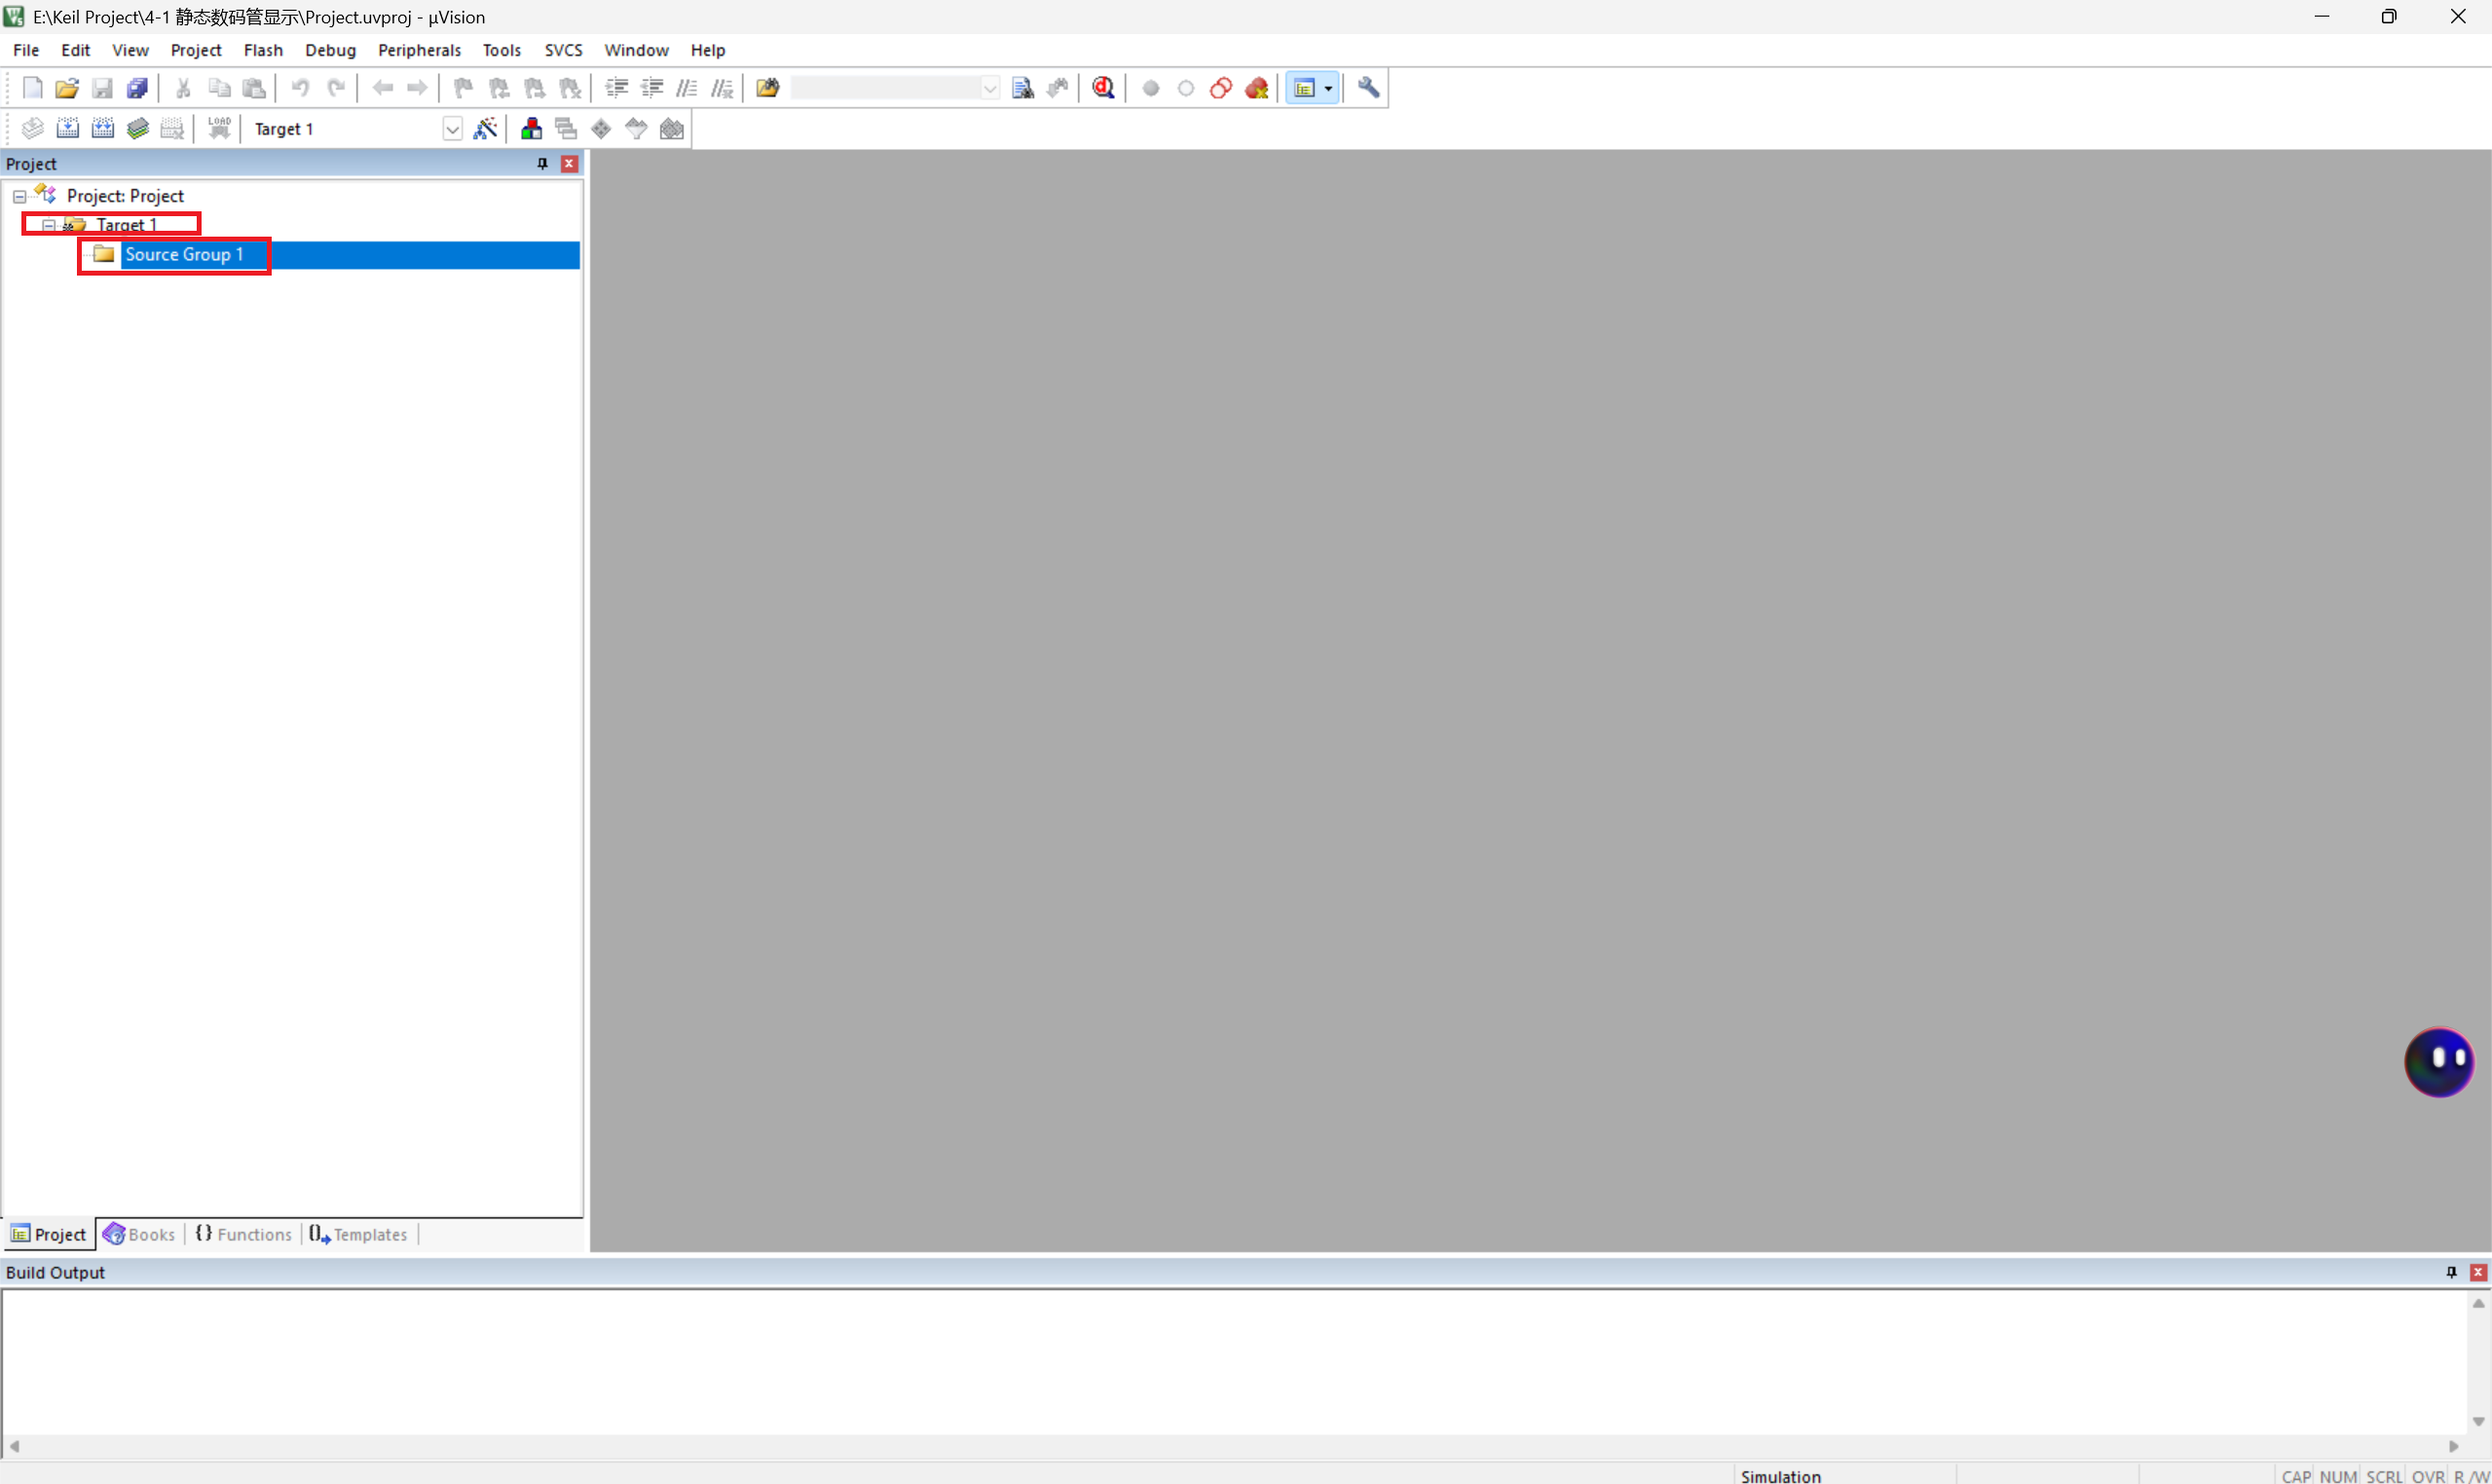Click the Open file folder icon
This screenshot has height=1484, width=2492.
click(x=67, y=88)
